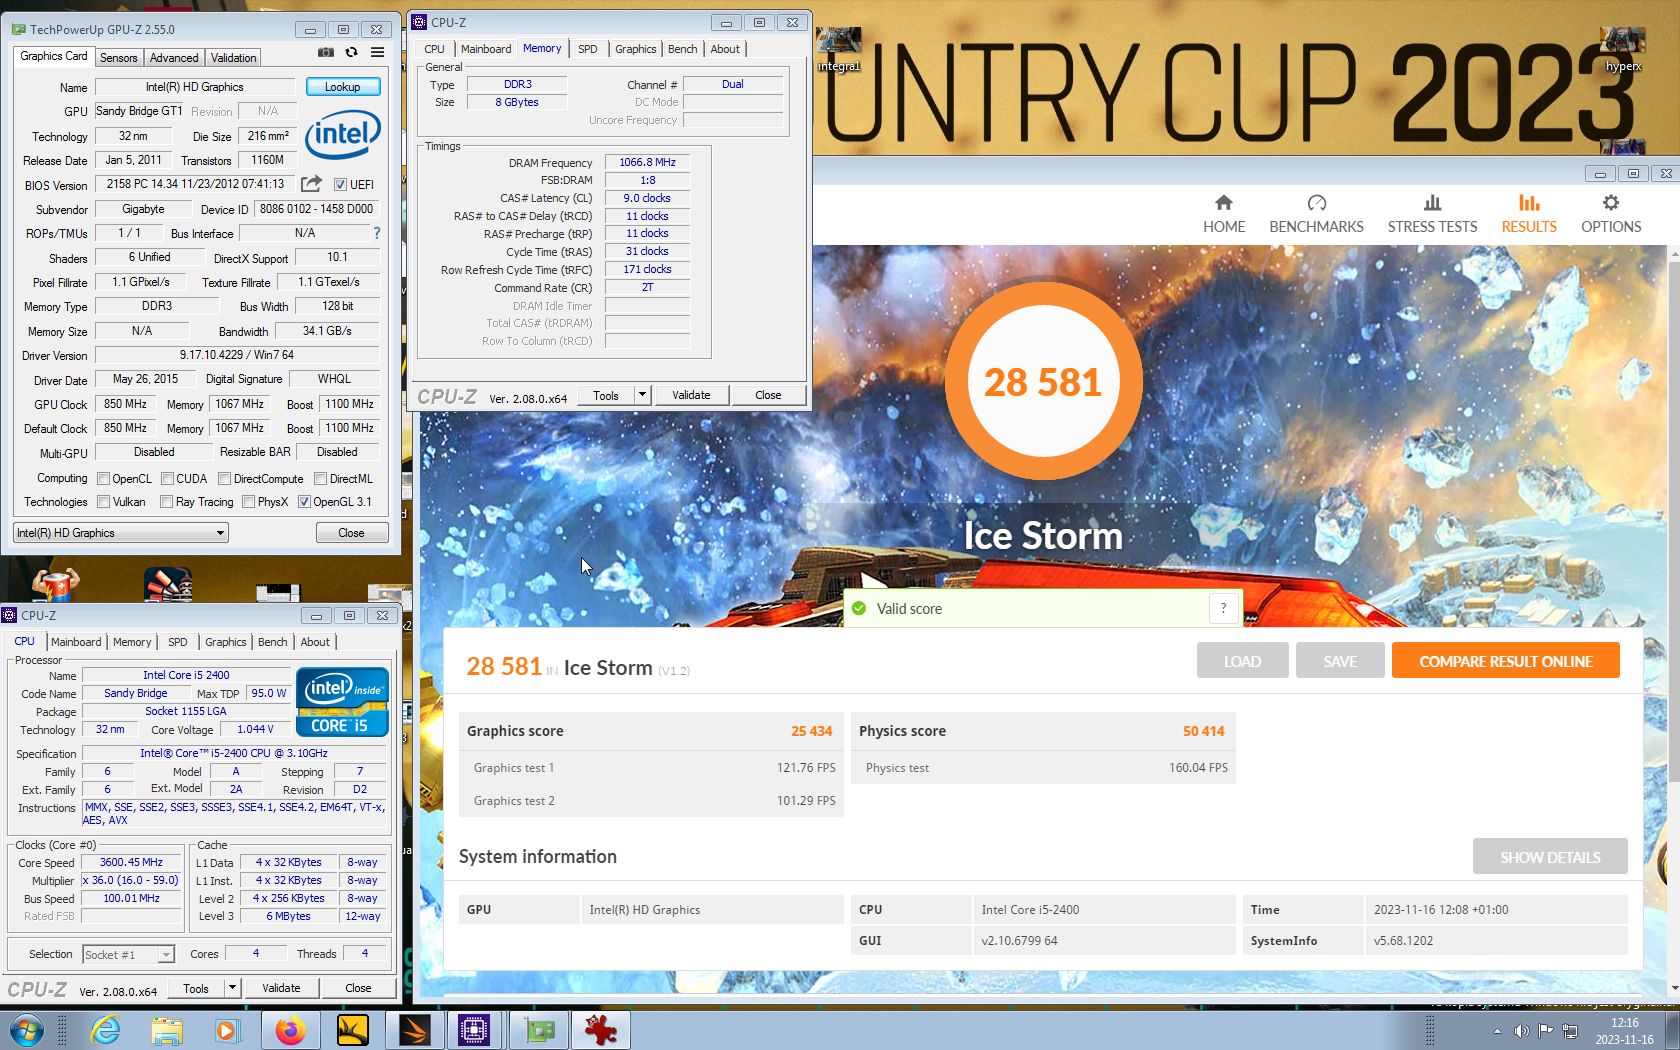Click the taskbar clock showing 12:16
This screenshot has height=1050, width=1680.
coord(1624,1031)
